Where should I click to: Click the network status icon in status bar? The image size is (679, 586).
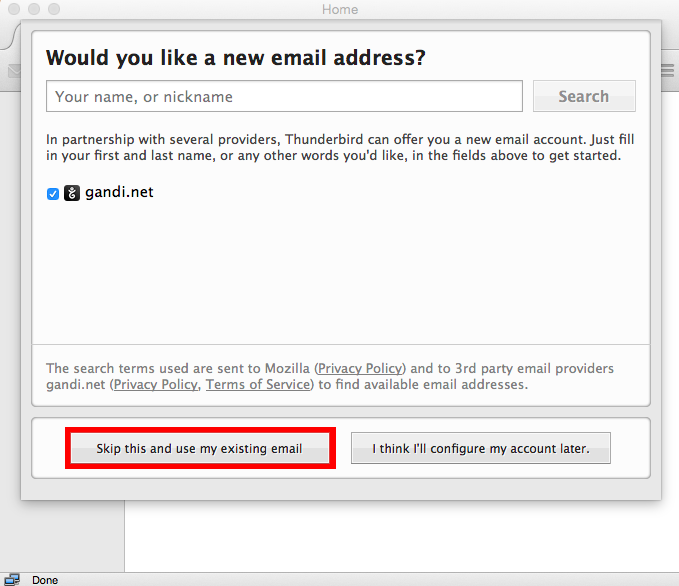tap(12, 580)
